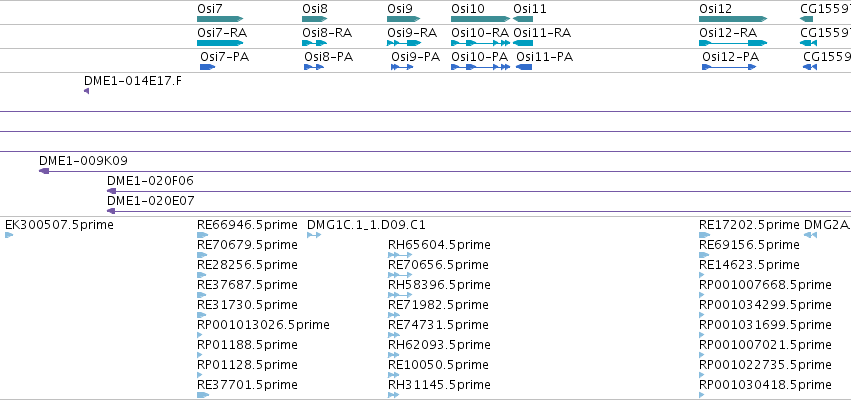Click the RE28256.5prime EST glyph

coord(202,275)
